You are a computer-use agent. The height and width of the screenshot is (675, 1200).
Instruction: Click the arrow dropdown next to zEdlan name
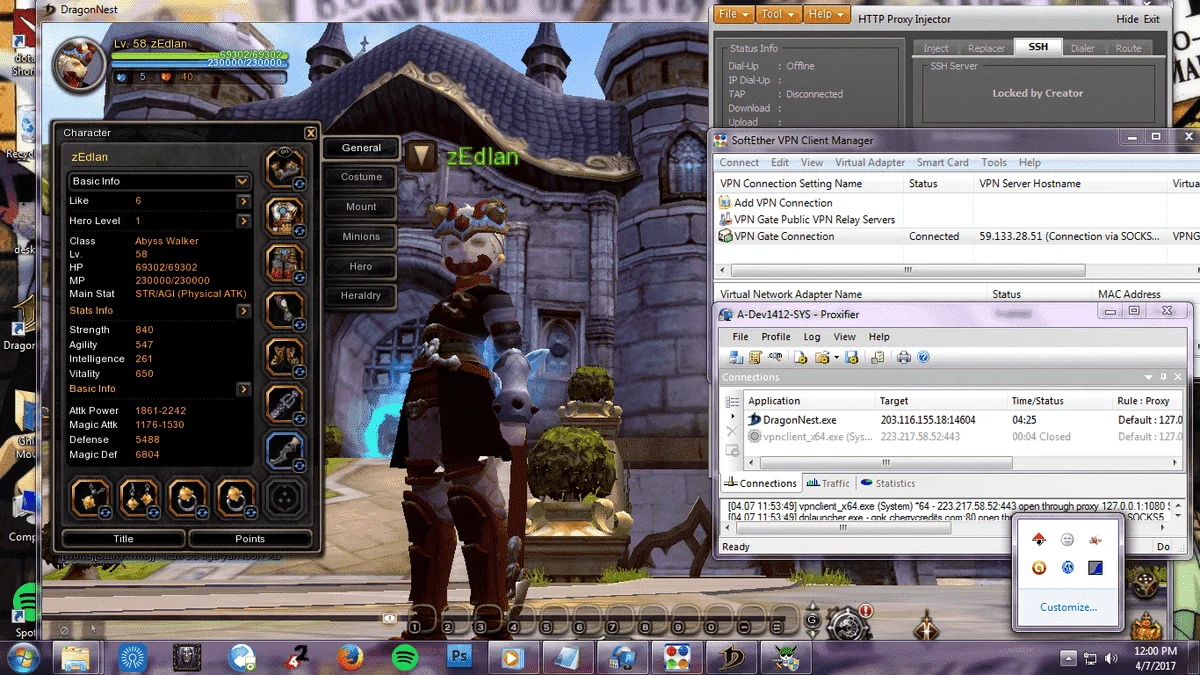coord(421,155)
